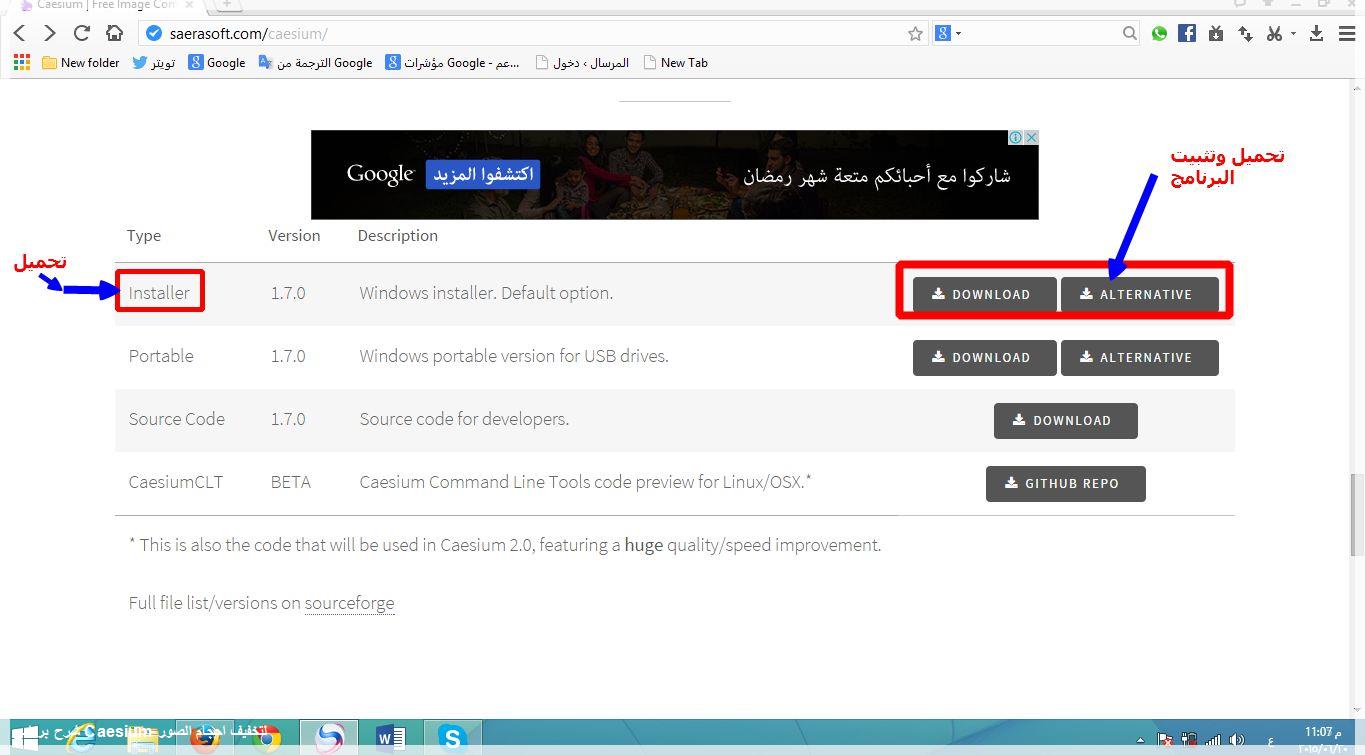The height and width of the screenshot is (755, 1365).
Task: Go back with the browser back arrow
Action: point(19,33)
